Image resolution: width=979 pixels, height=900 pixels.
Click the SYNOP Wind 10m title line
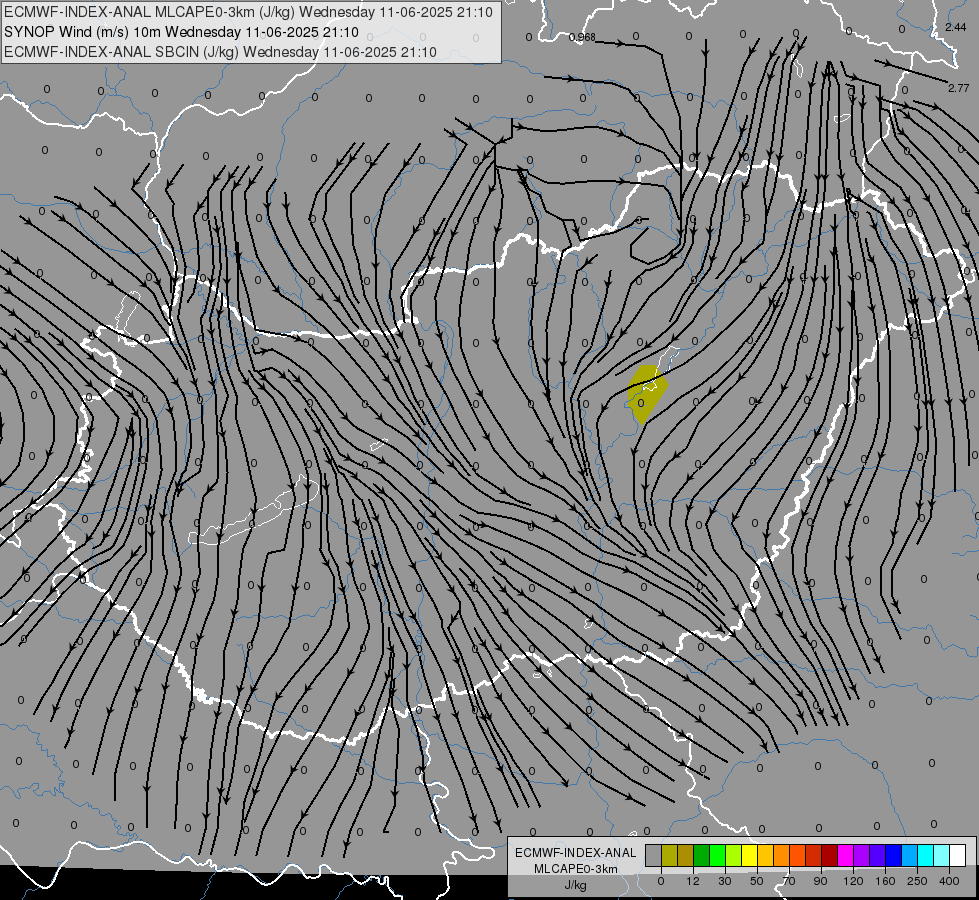(181, 32)
